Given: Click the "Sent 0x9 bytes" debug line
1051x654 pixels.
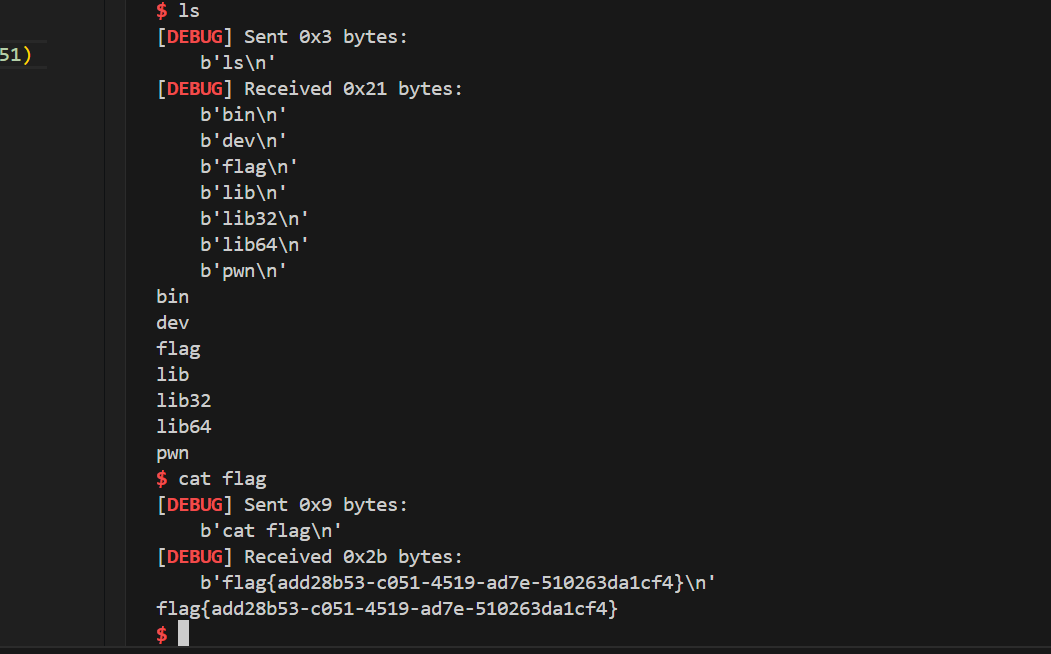Looking at the screenshot, I should coord(282,505).
